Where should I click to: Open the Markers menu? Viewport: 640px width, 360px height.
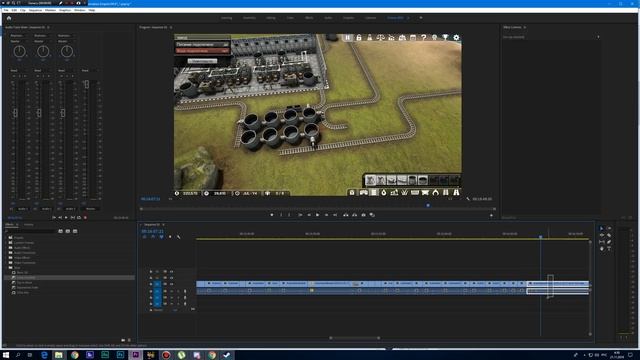(50, 10)
